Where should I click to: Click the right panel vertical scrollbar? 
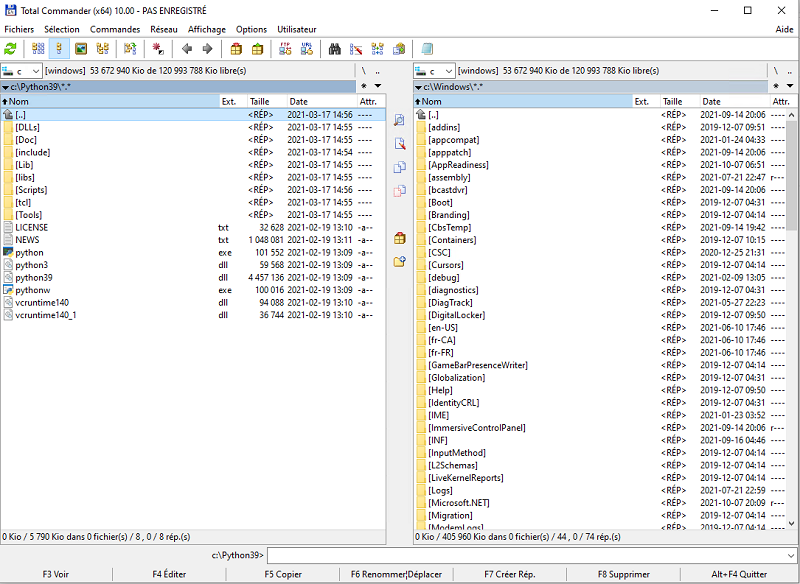coord(792,300)
